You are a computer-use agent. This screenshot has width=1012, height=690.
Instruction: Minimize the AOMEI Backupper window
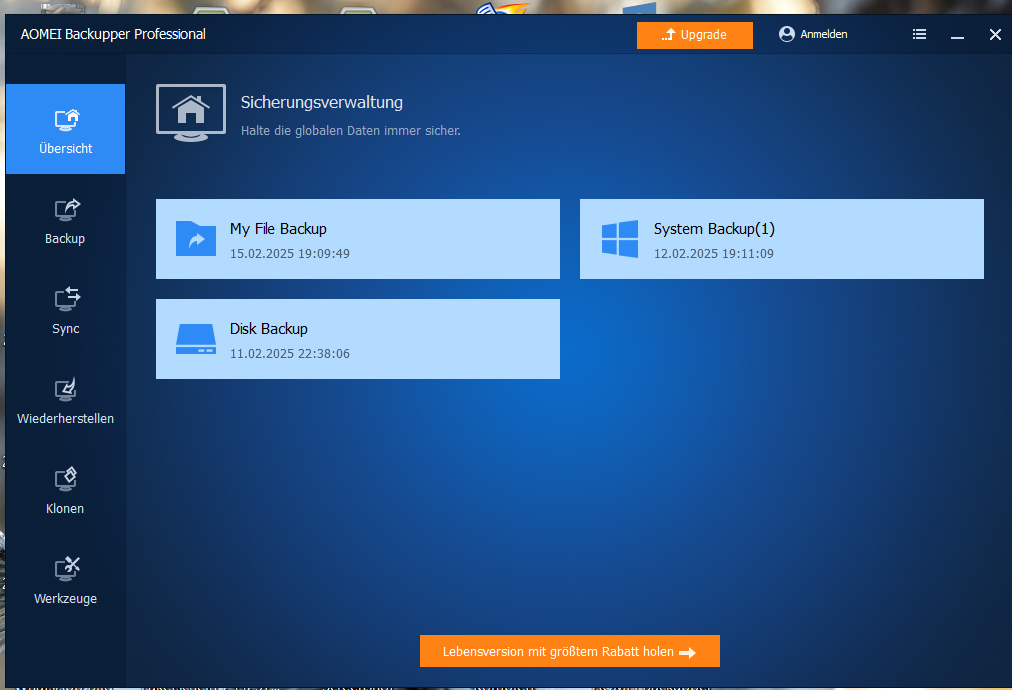click(x=957, y=35)
